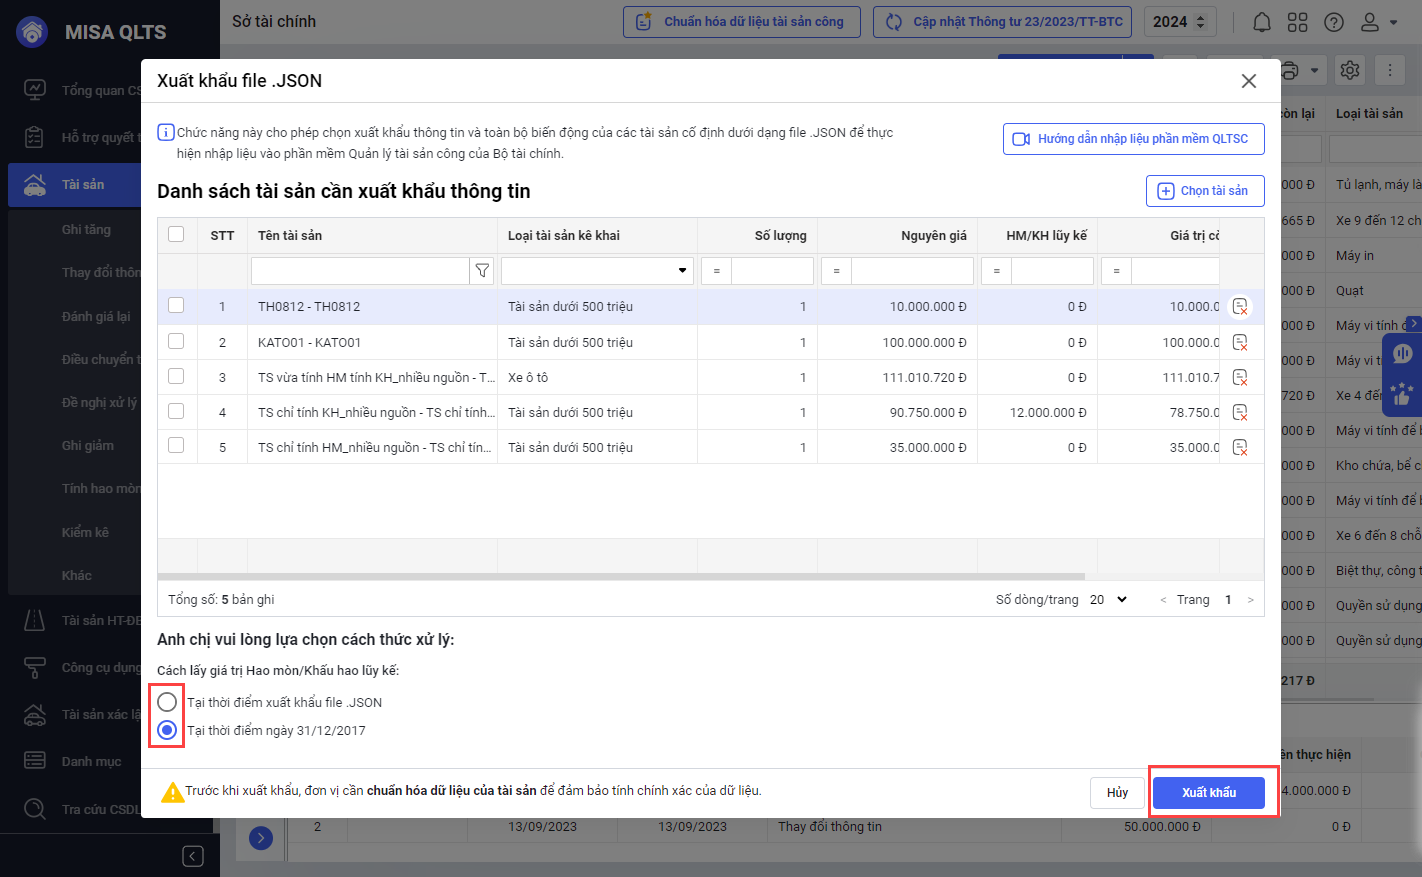The image size is (1422, 877).
Task: Open the apps grid icon
Action: tap(1298, 22)
